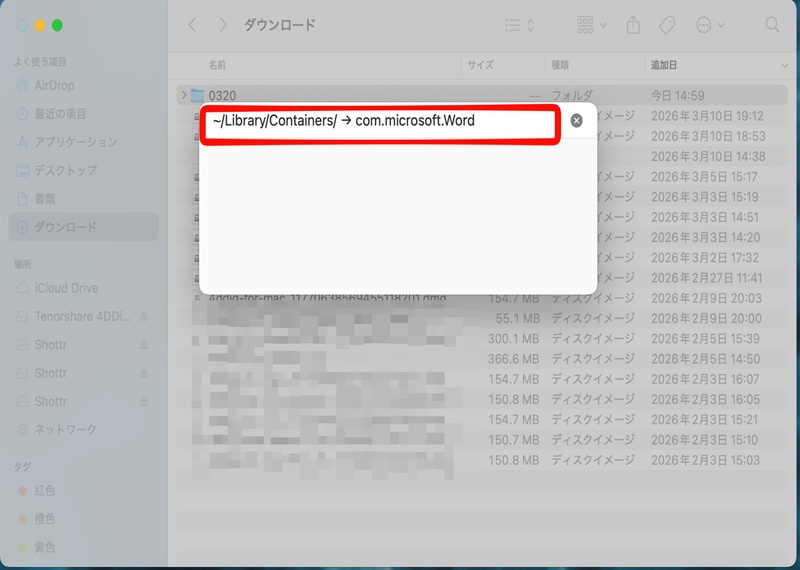800x570 pixels.
Task: Click the date 2026年3月5日 15:17
Action: pyautogui.click(x=704, y=177)
